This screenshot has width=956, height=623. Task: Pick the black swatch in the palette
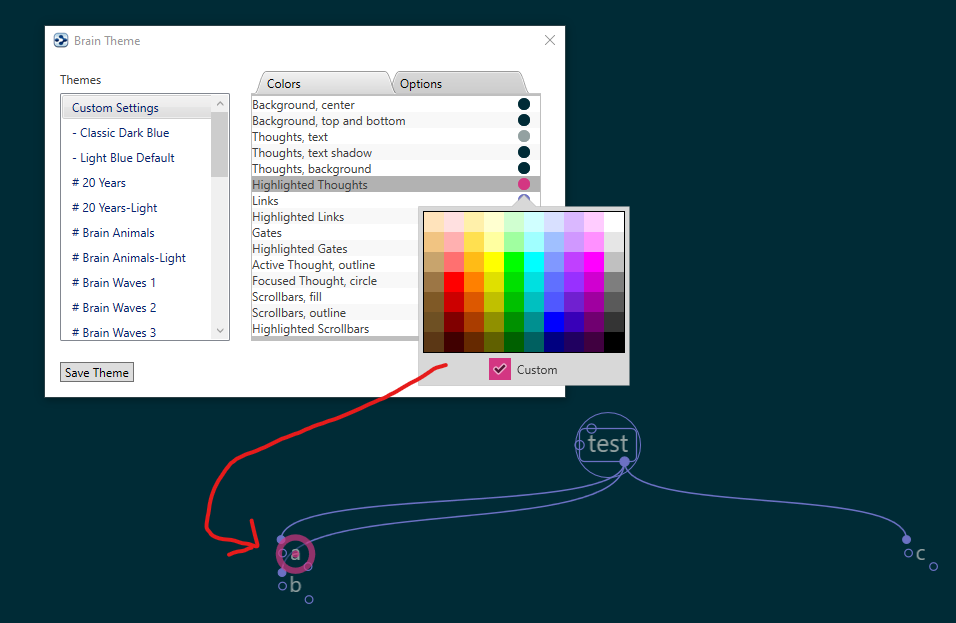614,342
